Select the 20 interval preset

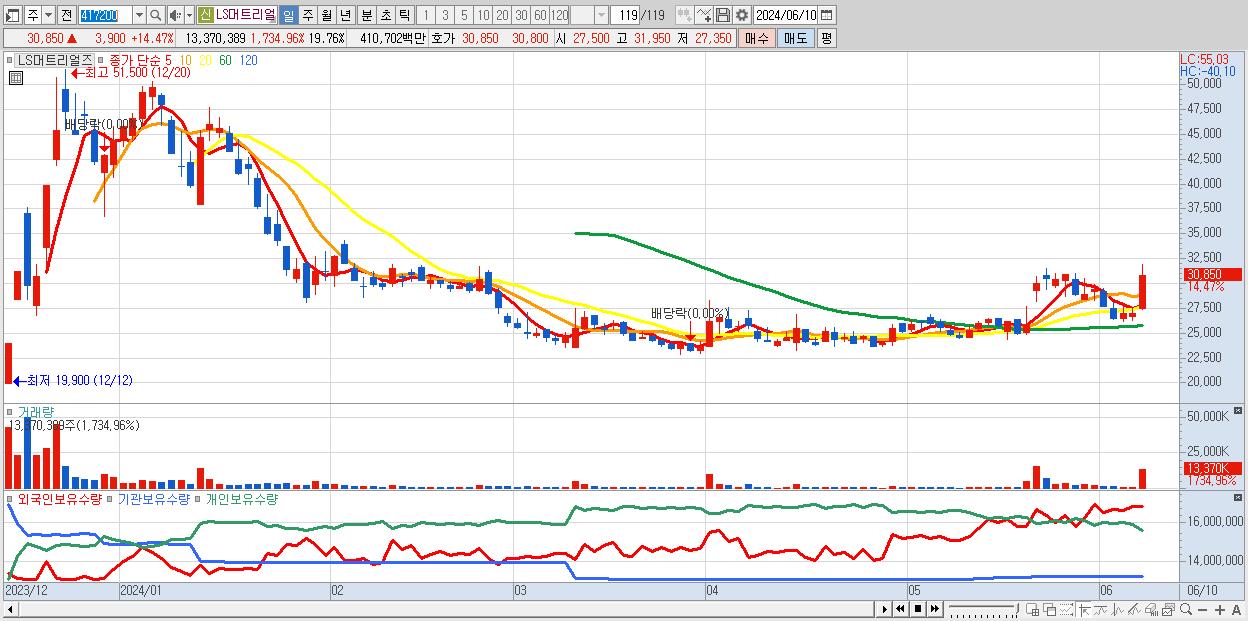pos(502,15)
